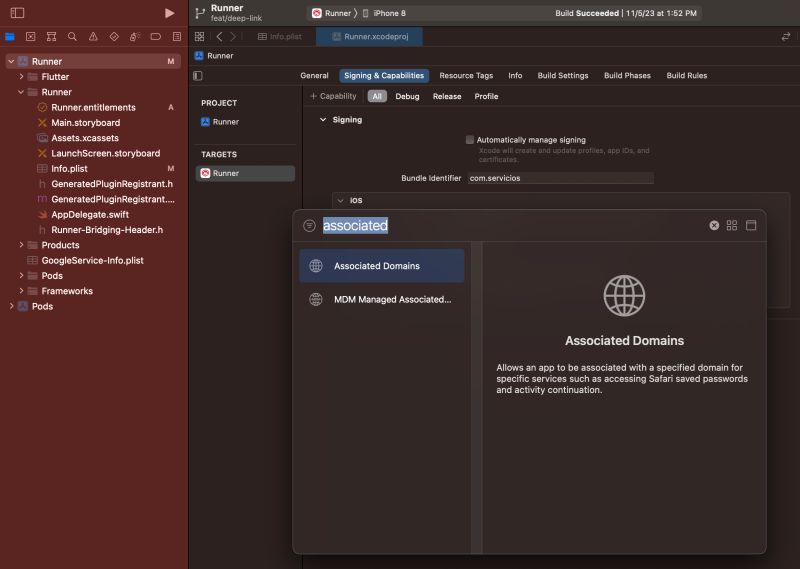800x569 pixels.
Task: Collapse the Runner group folder
Action: pyautogui.click(x=21, y=92)
